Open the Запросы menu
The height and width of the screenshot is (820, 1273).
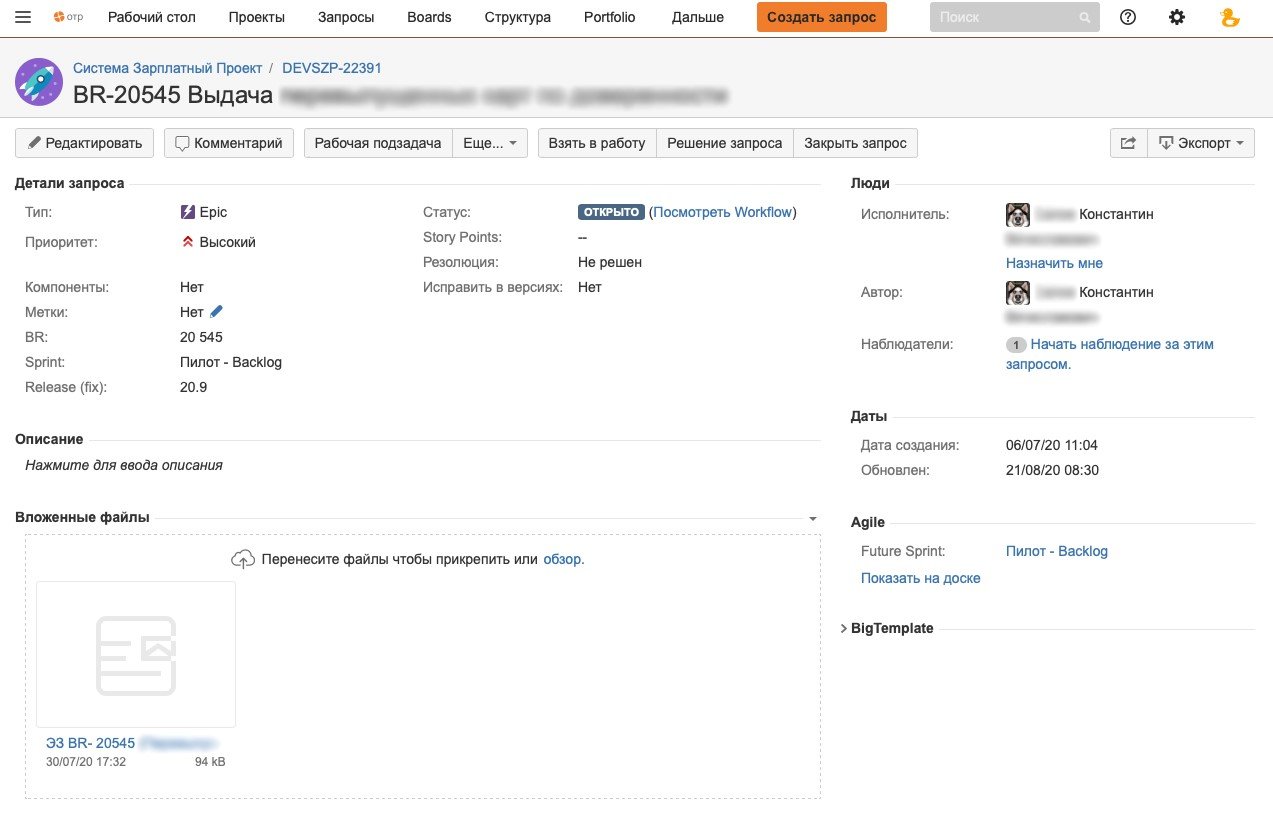point(346,17)
